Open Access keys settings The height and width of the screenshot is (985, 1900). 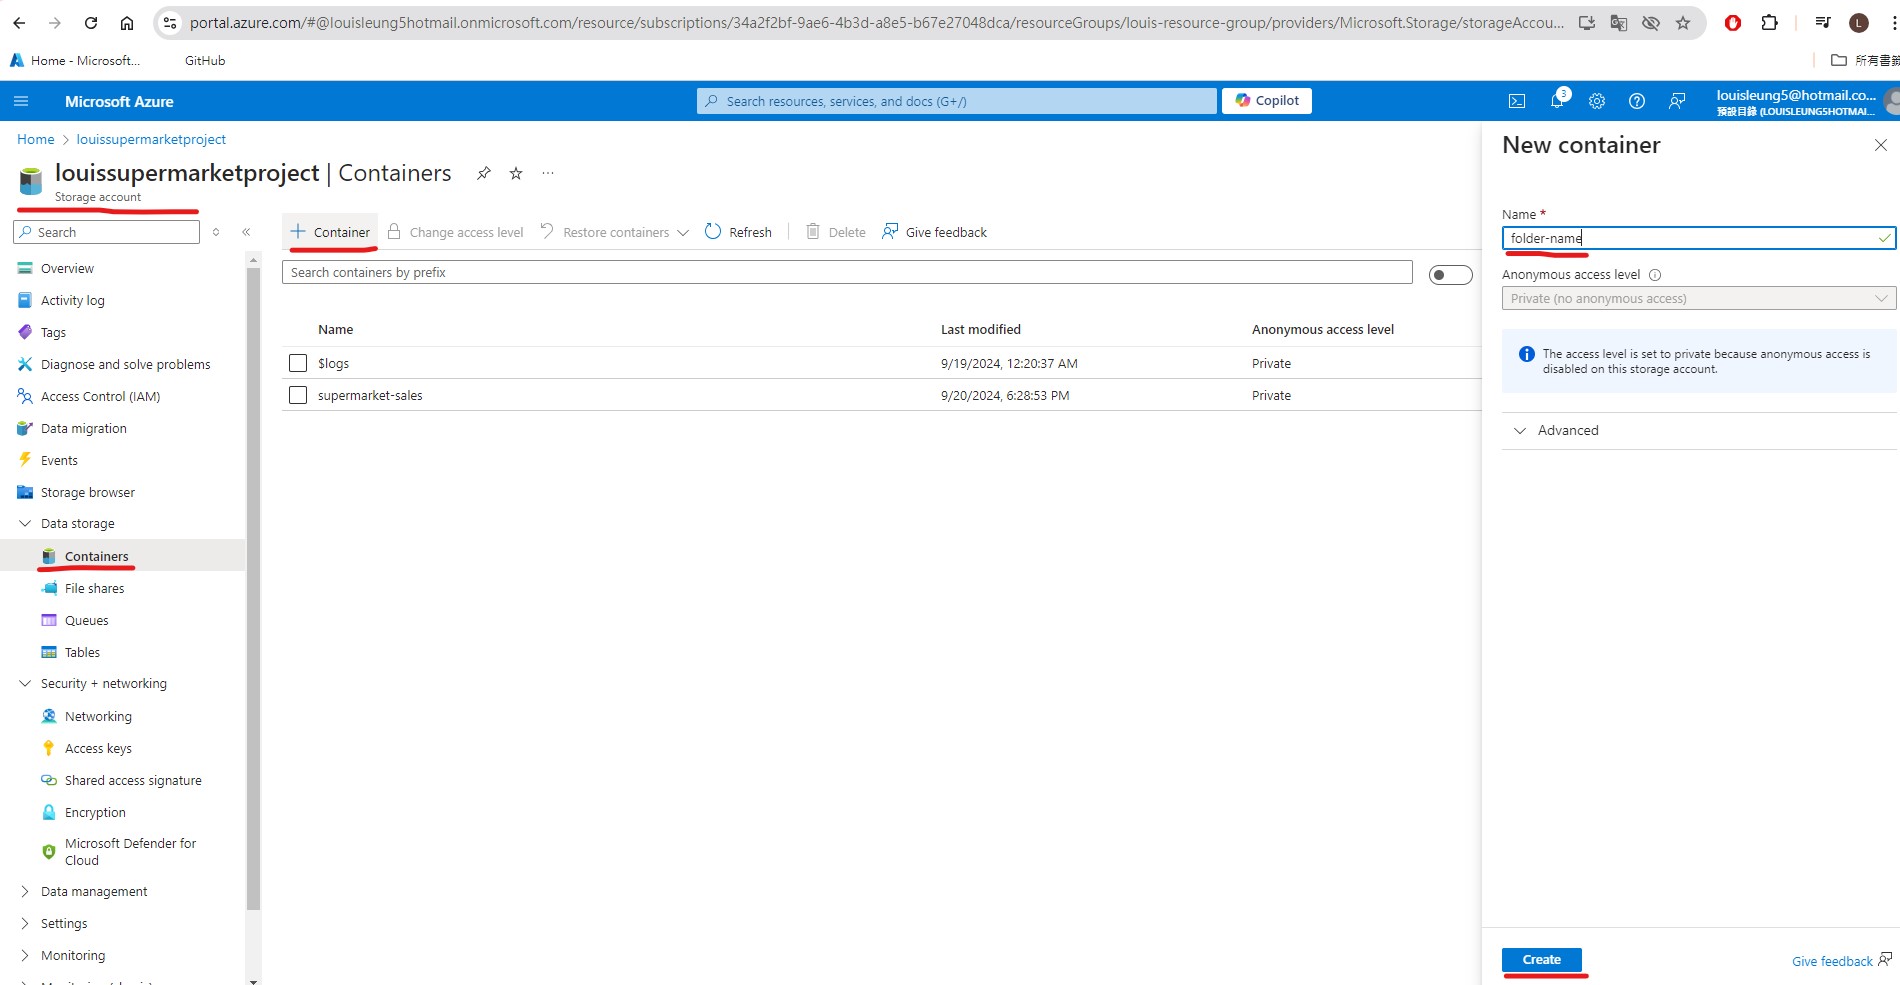(98, 747)
